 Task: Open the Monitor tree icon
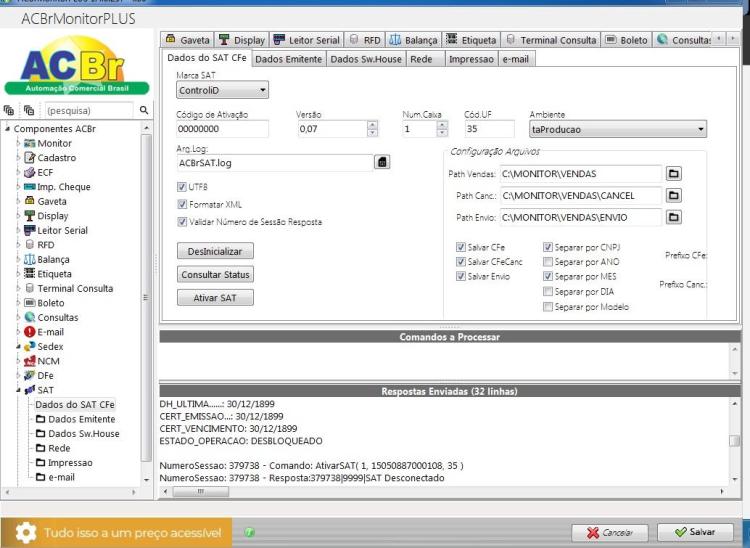30,143
